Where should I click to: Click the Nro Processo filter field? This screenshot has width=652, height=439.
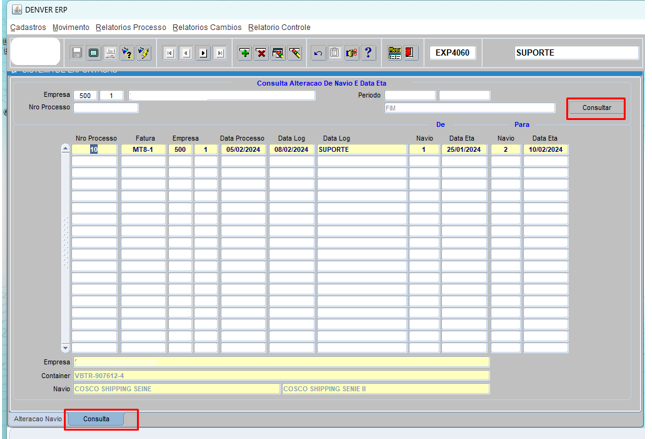tap(106, 108)
